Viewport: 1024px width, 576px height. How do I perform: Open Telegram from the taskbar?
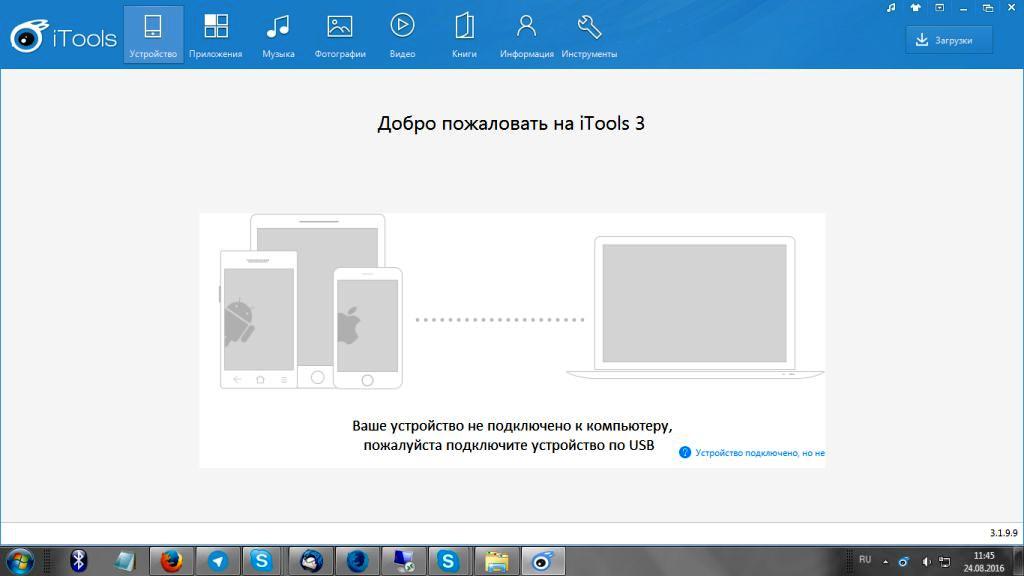coord(217,561)
